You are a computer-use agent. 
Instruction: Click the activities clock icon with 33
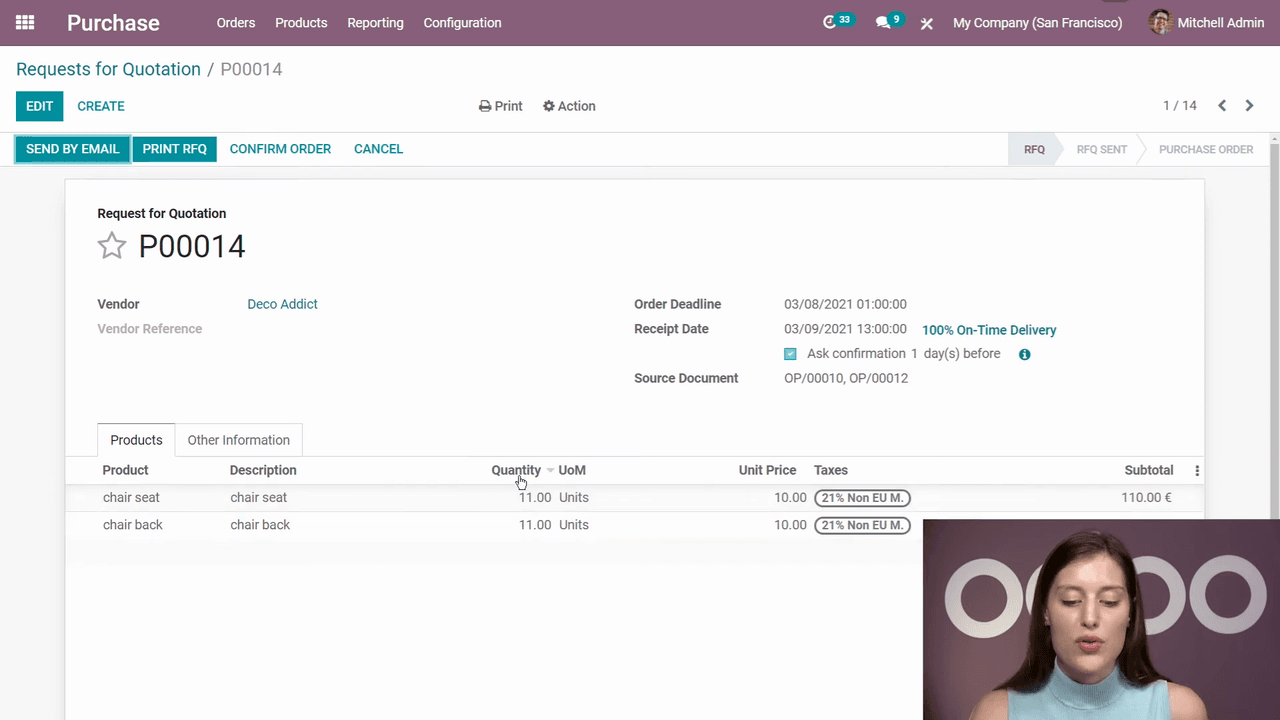[830, 22]
